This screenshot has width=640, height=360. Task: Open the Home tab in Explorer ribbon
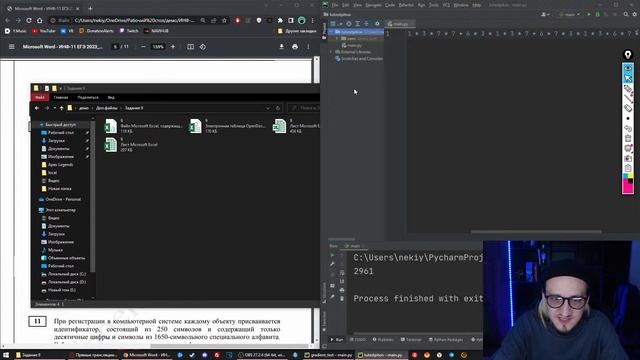tap(61, 97)
